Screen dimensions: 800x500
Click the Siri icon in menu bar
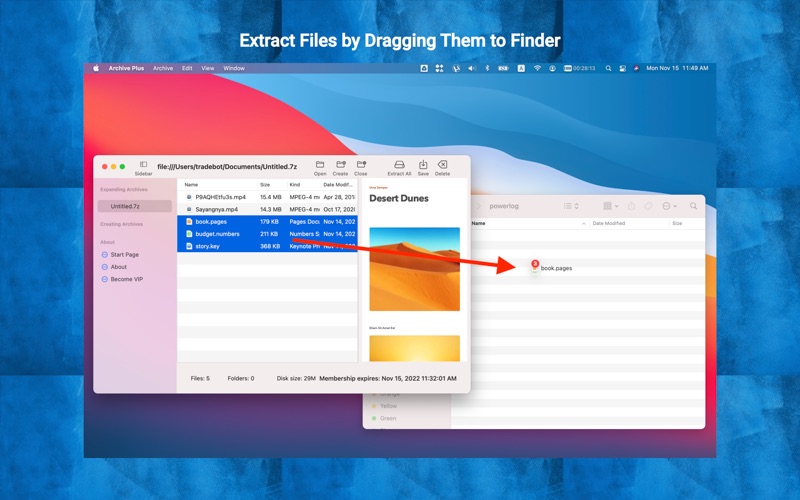click(x=636, y=68)
